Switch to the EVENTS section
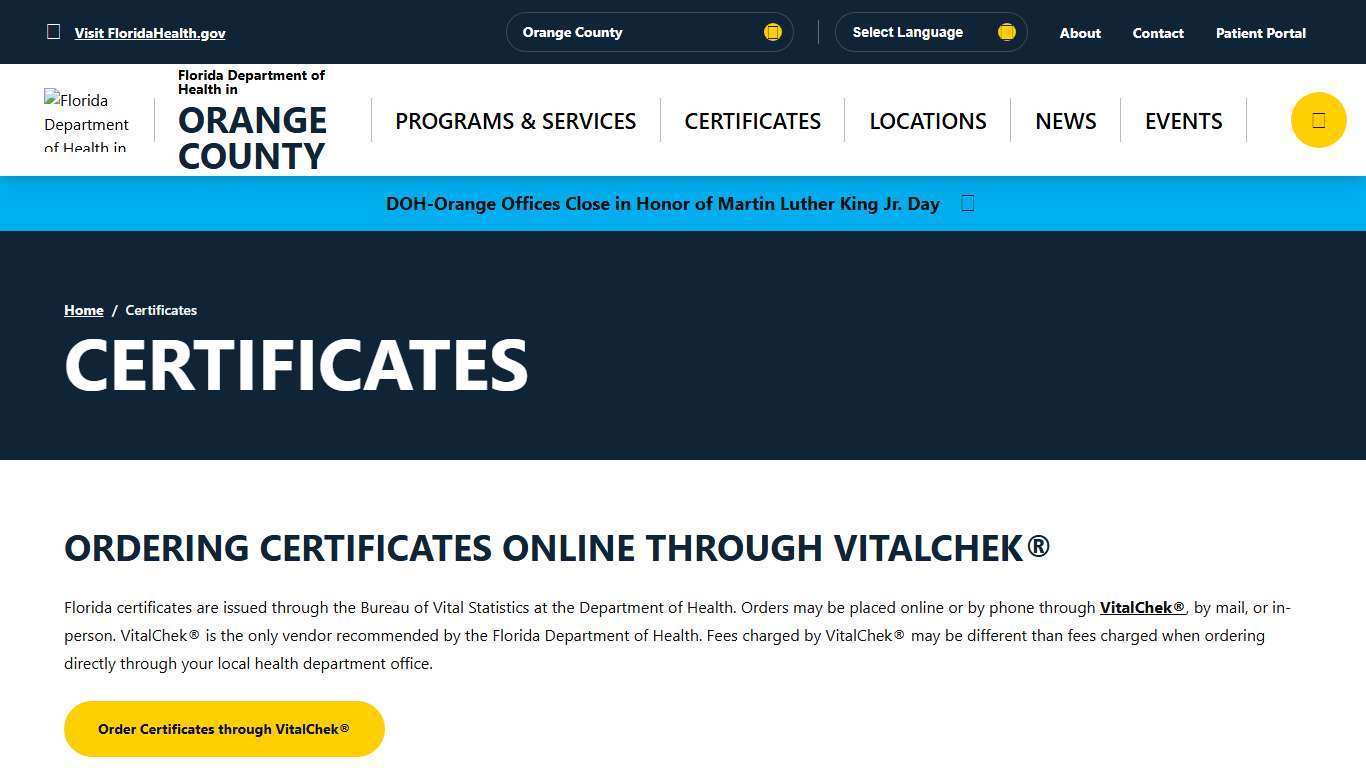The image size is (1366, 768). pos(1183,120)
